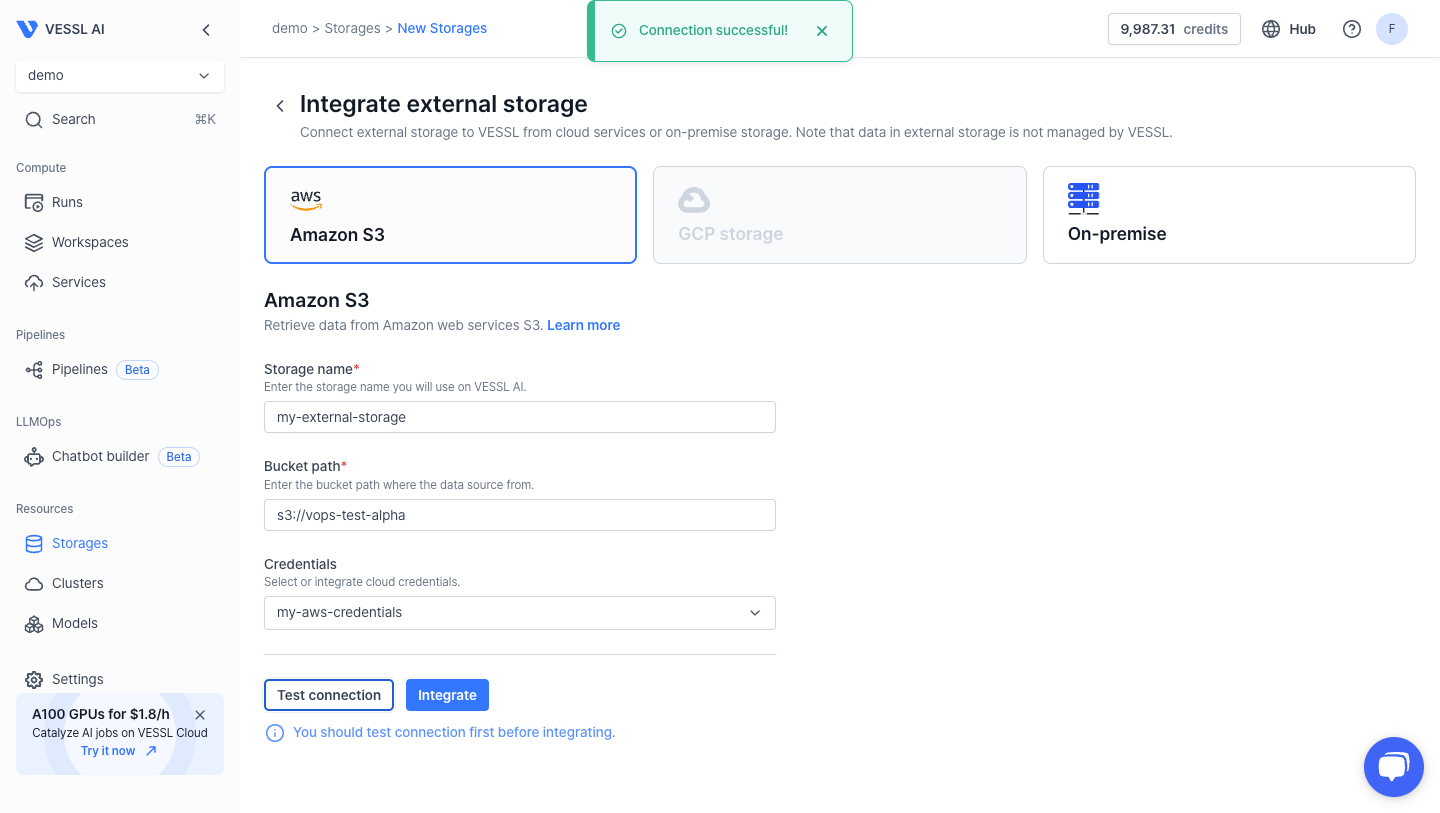Image resolution: width=1440 pixels, height=813 pixels.
Task: Open Clusters in the sidebar
Action: click(x=120, y=583)
